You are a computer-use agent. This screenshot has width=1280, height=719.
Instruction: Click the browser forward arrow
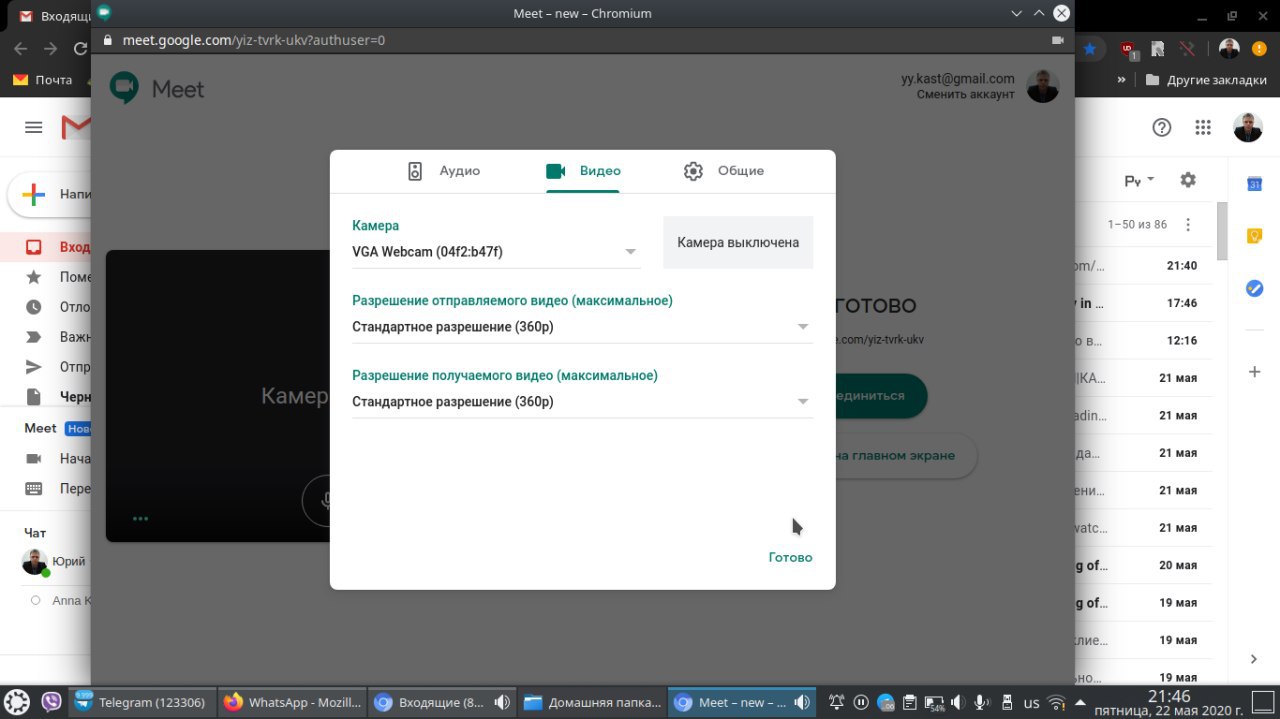point(51,48)
